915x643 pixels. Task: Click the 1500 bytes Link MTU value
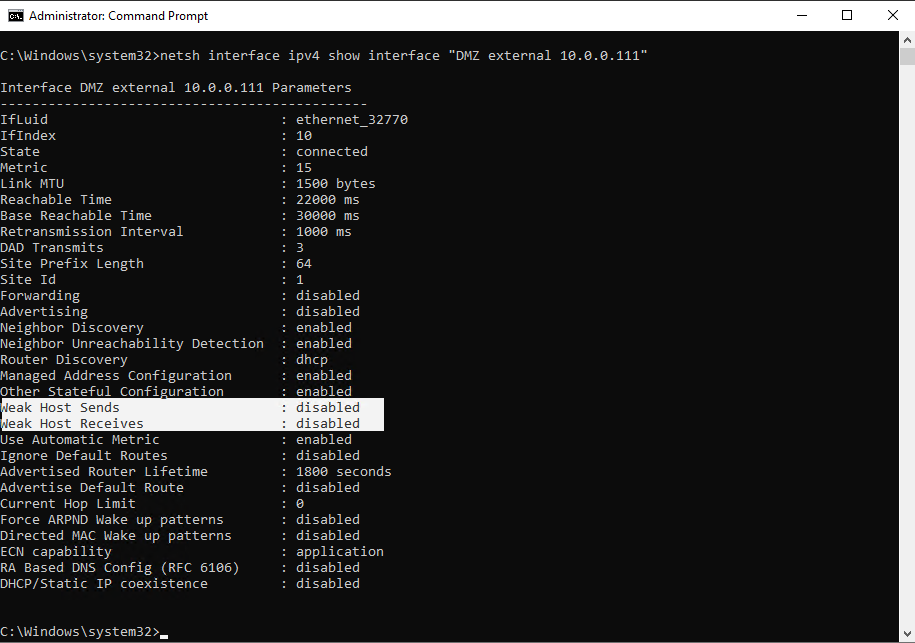[x=335, y=184]
